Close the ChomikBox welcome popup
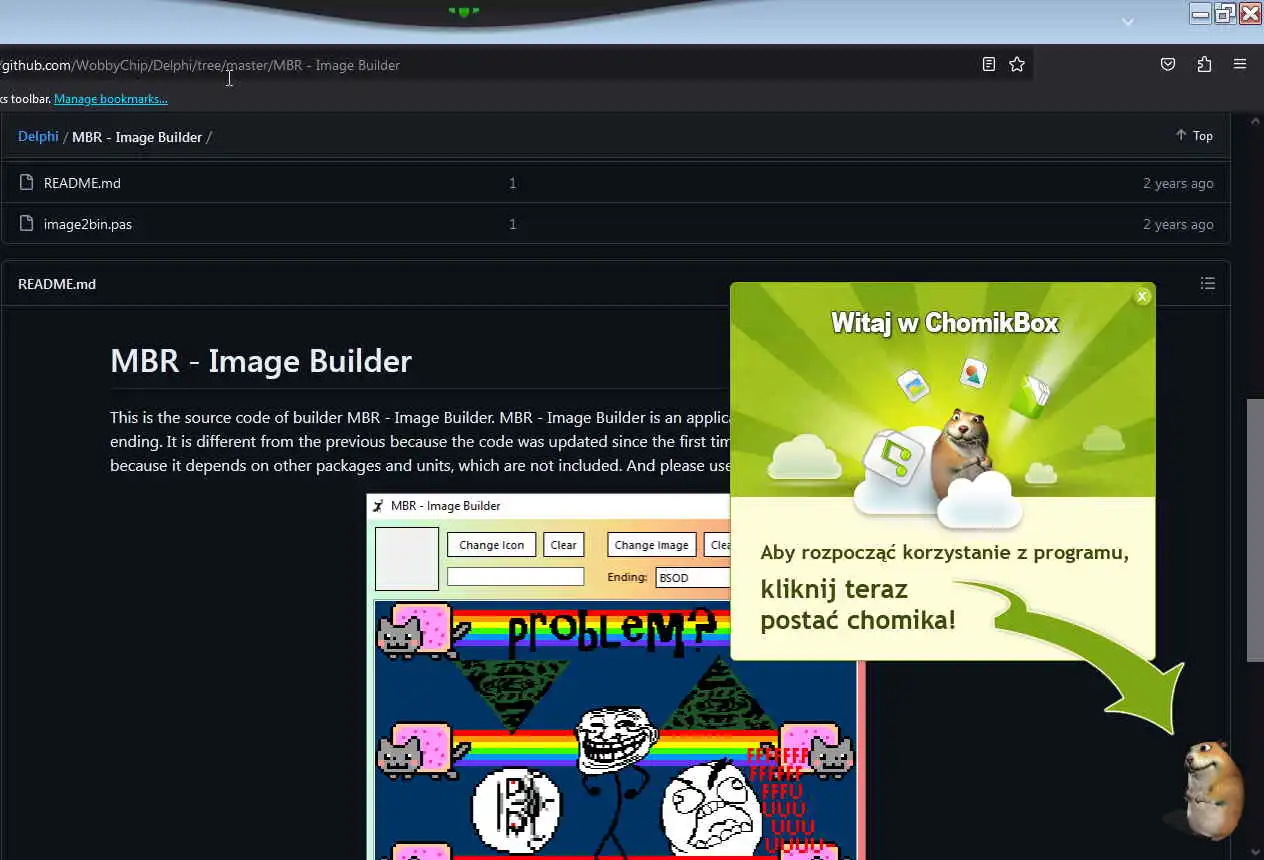The width and height of the screenshot is (1264, 860). (x=1143, y=296)
